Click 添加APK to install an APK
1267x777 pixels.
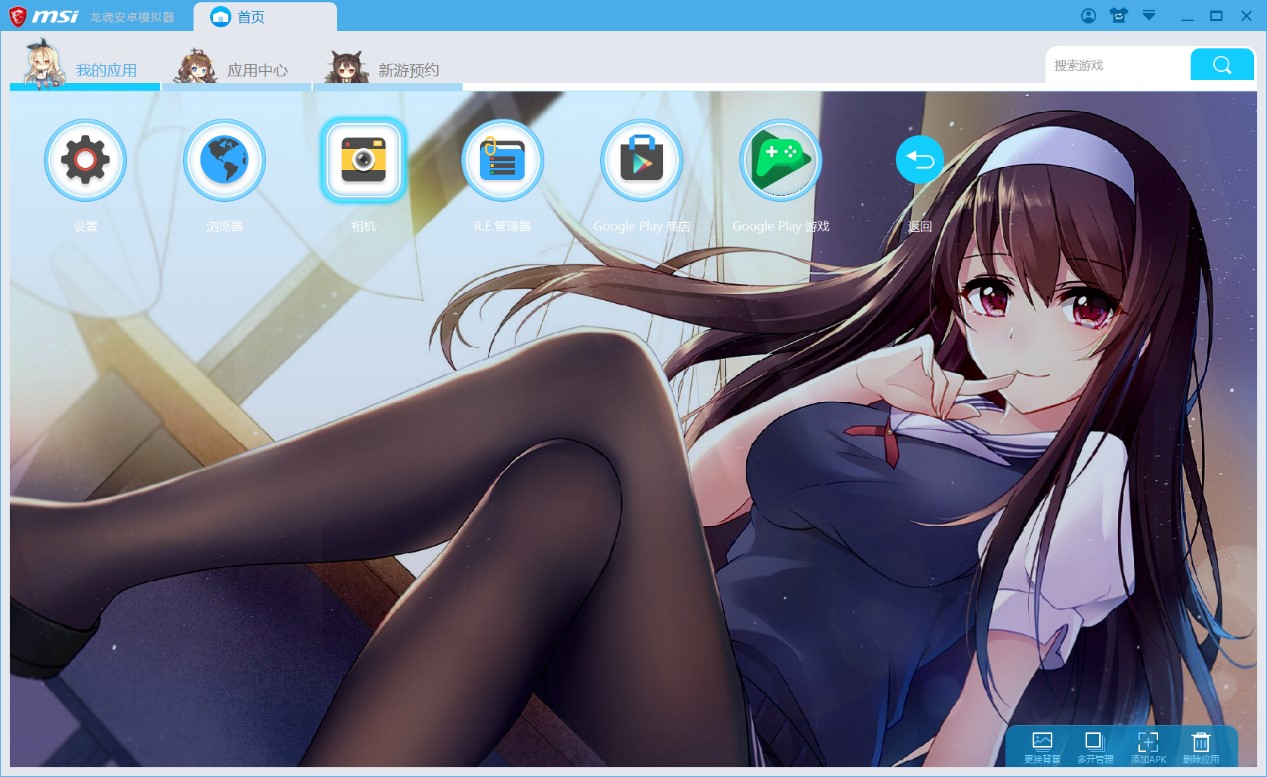(x=1148, y=746)
